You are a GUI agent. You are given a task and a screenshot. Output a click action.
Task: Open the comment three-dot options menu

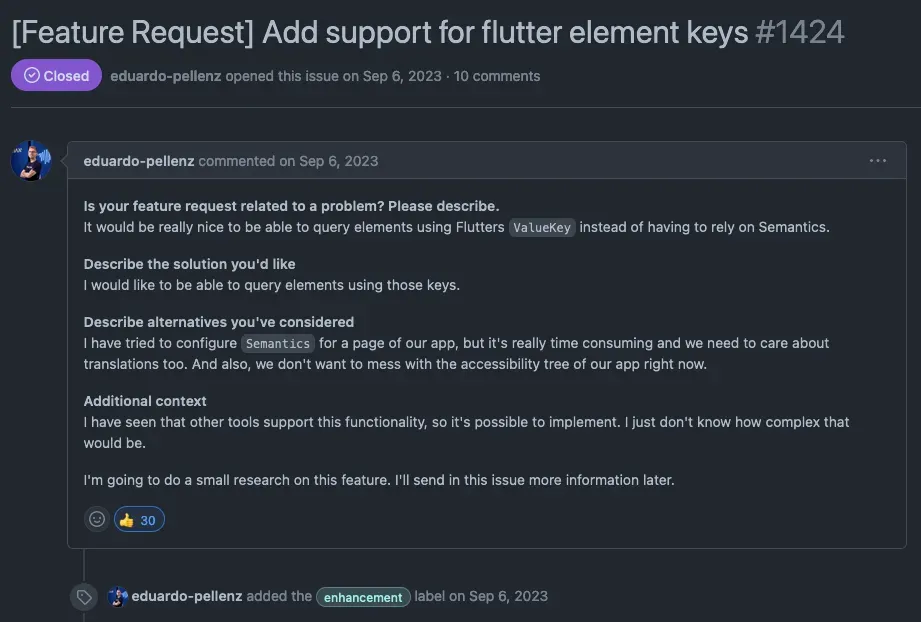pyautogui.click(x=877, y=161)
